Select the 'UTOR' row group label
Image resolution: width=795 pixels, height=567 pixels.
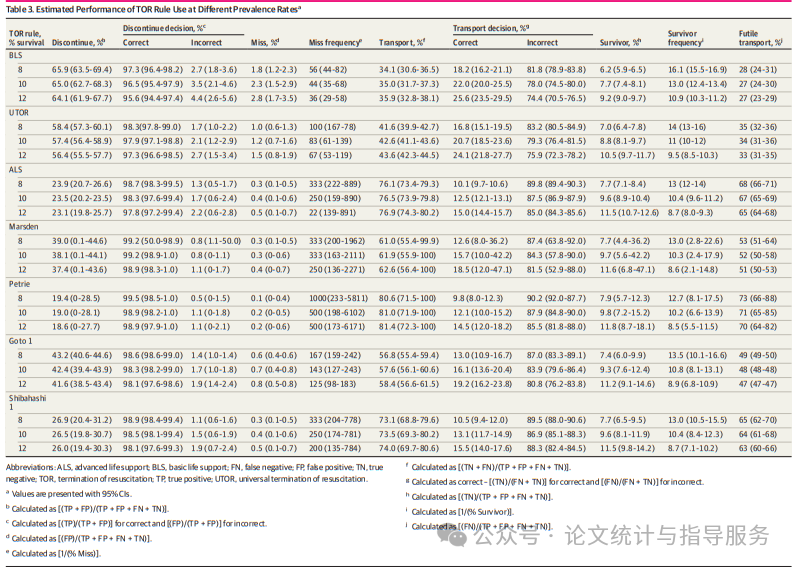click(19, 113)
